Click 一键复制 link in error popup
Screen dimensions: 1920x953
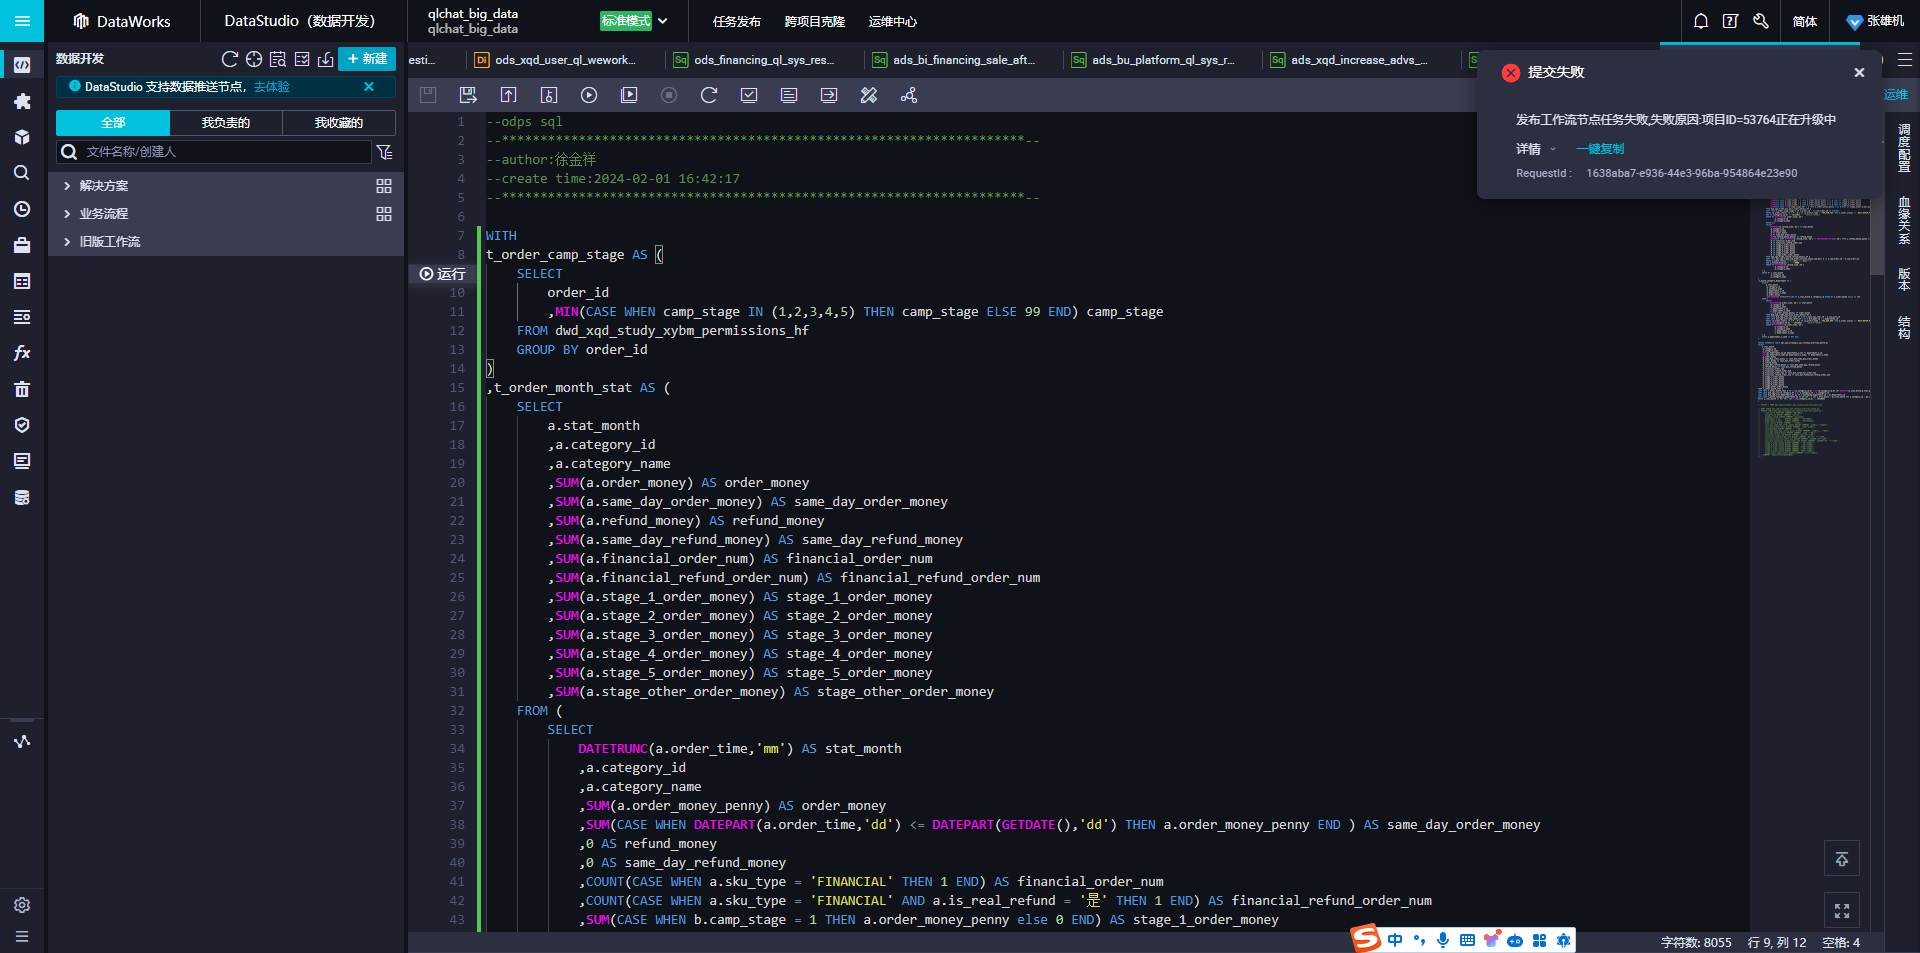pos(1600,149)
